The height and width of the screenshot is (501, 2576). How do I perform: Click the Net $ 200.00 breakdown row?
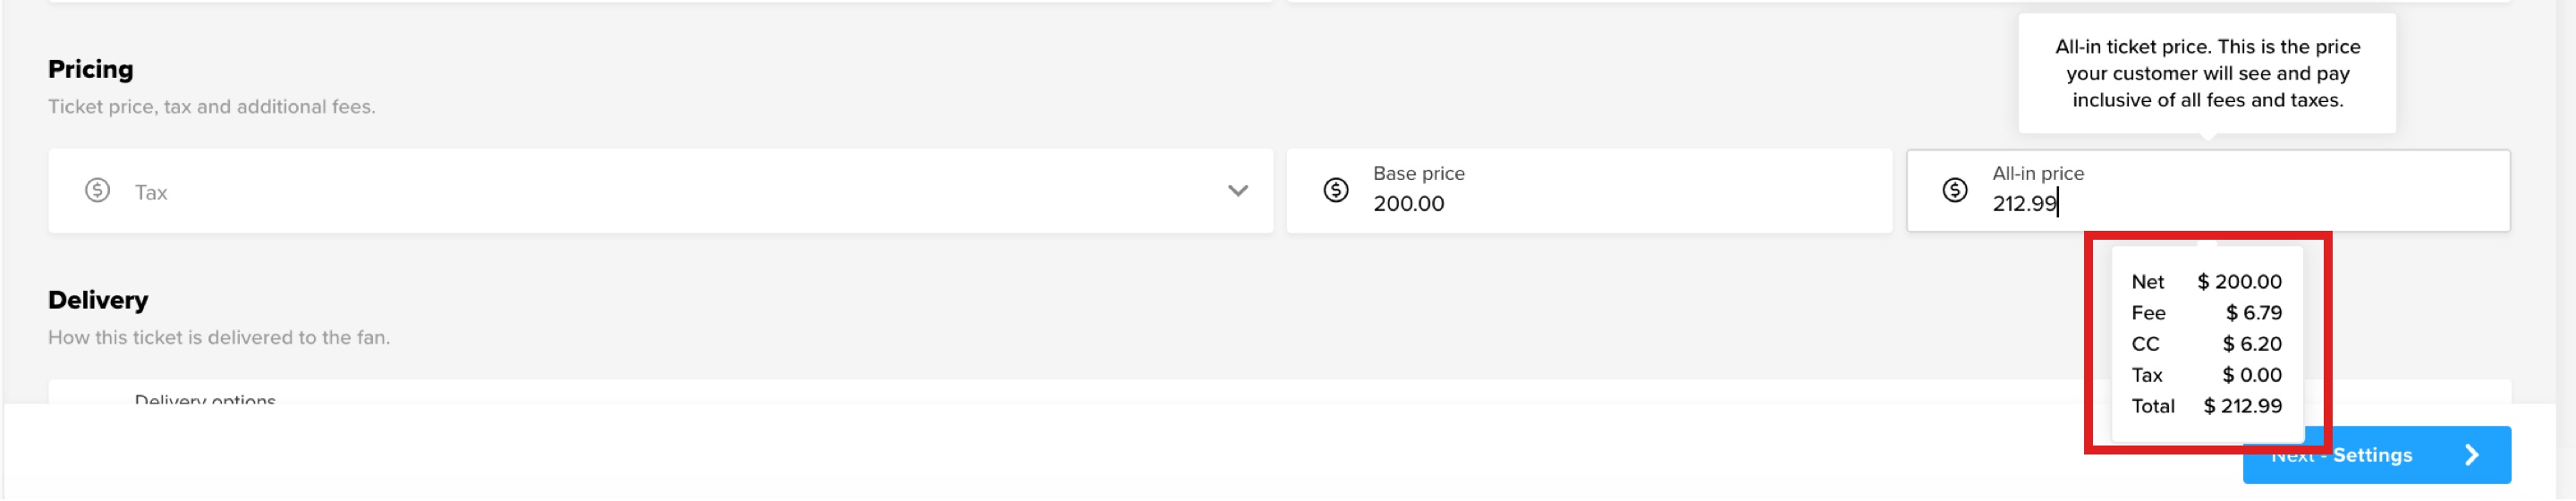click(x=2206, y=282)
